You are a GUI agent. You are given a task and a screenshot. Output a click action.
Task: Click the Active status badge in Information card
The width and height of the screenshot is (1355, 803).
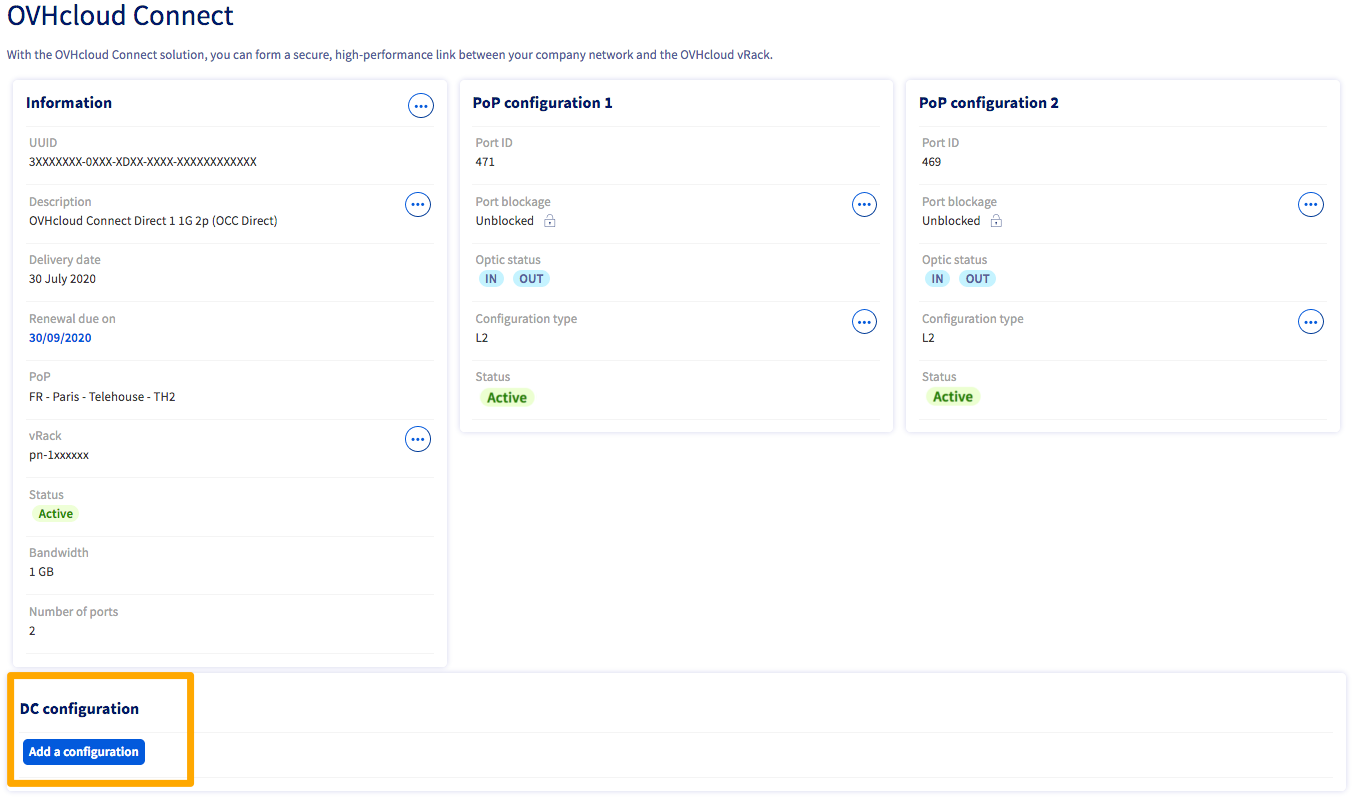click(56, 514)
